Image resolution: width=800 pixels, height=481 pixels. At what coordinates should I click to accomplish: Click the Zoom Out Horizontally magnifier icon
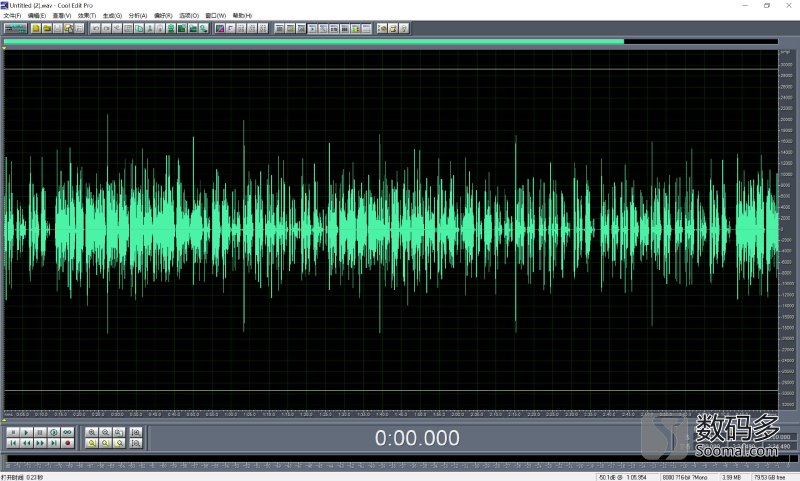coord(105,431)
